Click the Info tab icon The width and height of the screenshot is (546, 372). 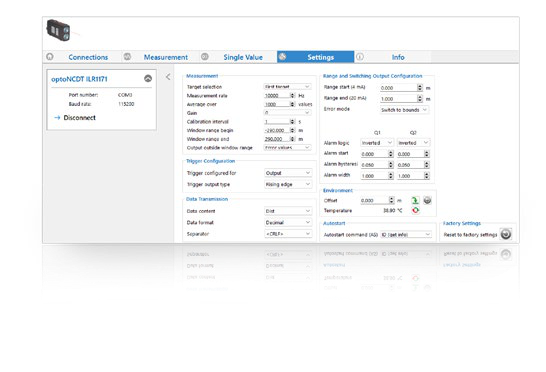click(360, 57)
